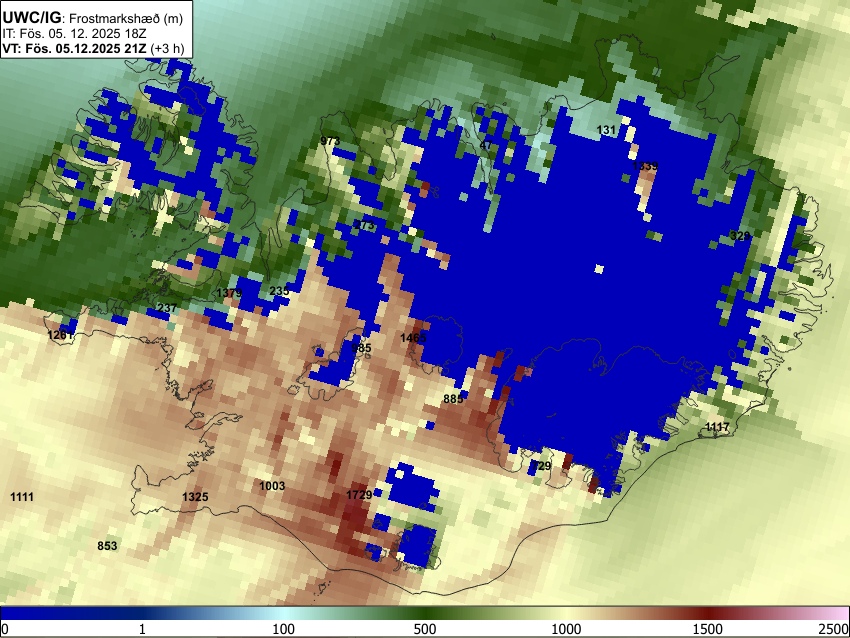Click the map value 1729

[x=359, y=494]
